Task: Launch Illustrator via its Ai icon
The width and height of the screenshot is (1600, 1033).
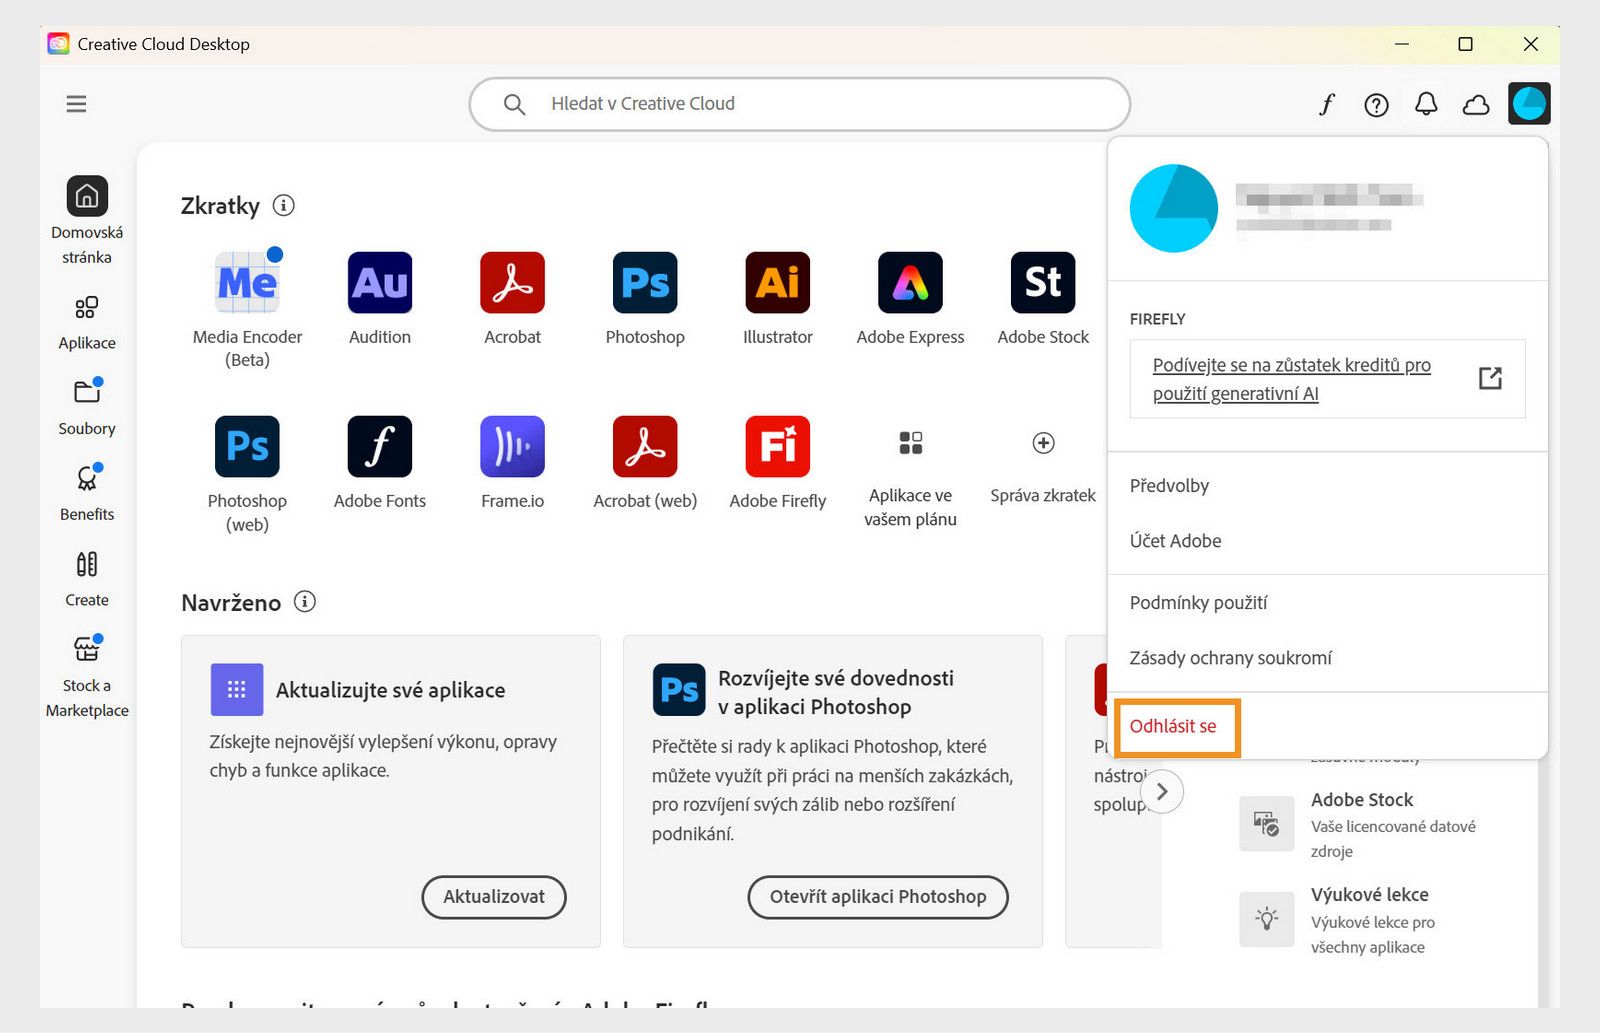Action: 777,283
